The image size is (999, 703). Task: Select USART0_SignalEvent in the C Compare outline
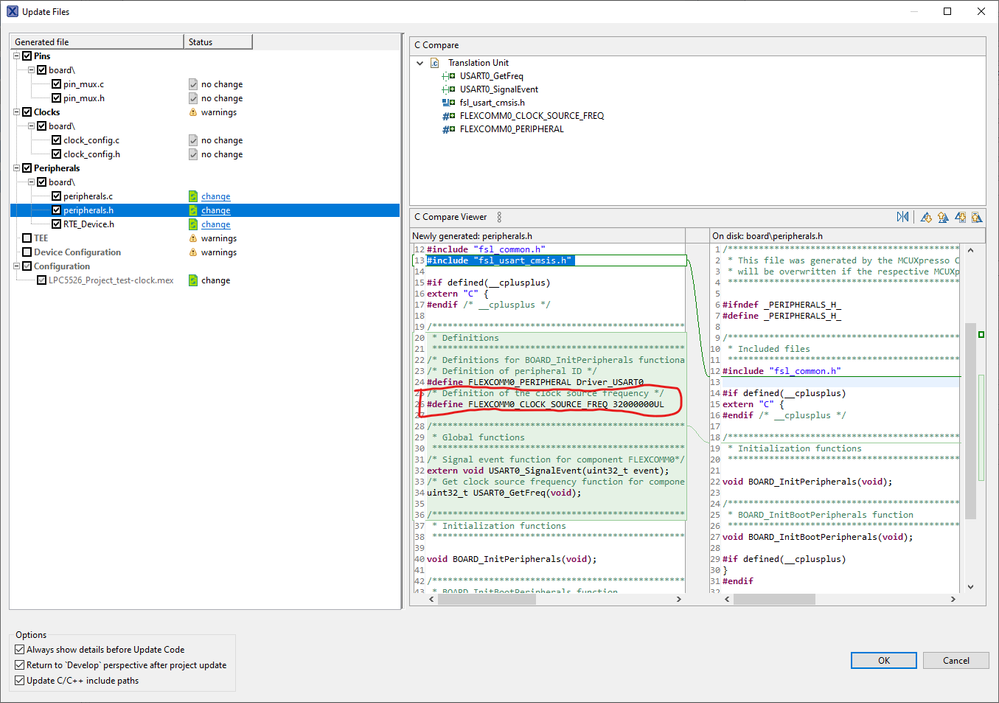[499, 89]
